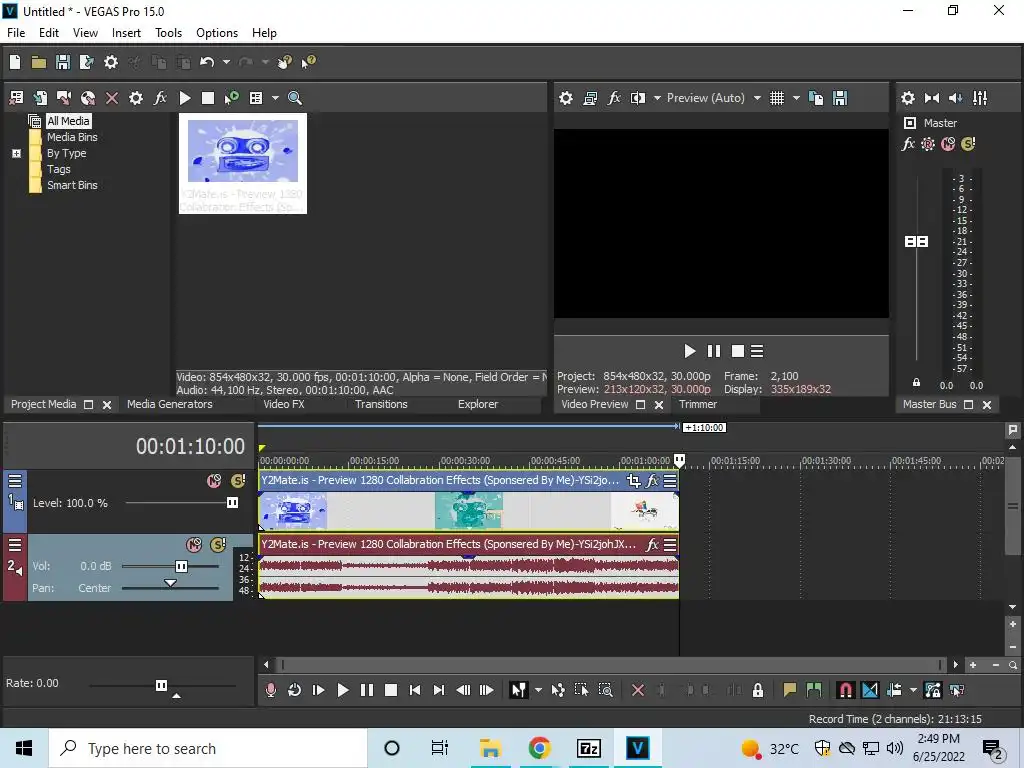Open project properties gear in main toolbar

[111, 62]
